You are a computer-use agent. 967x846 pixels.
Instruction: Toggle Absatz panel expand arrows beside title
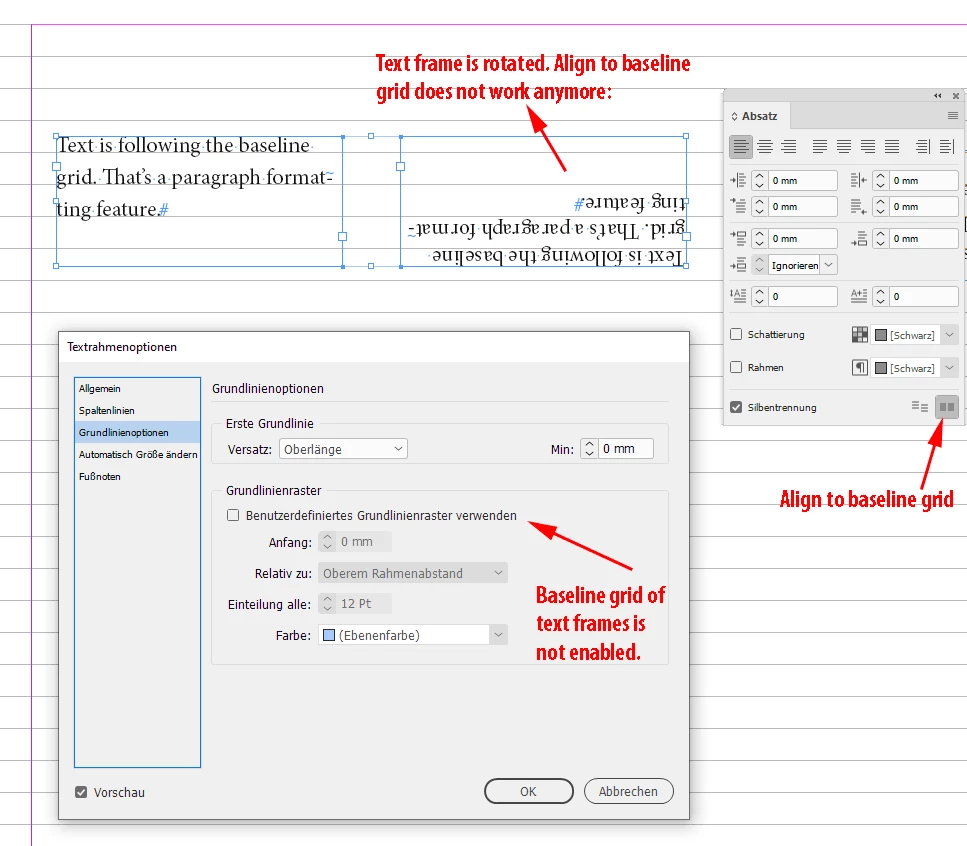[x=735, y=116]
